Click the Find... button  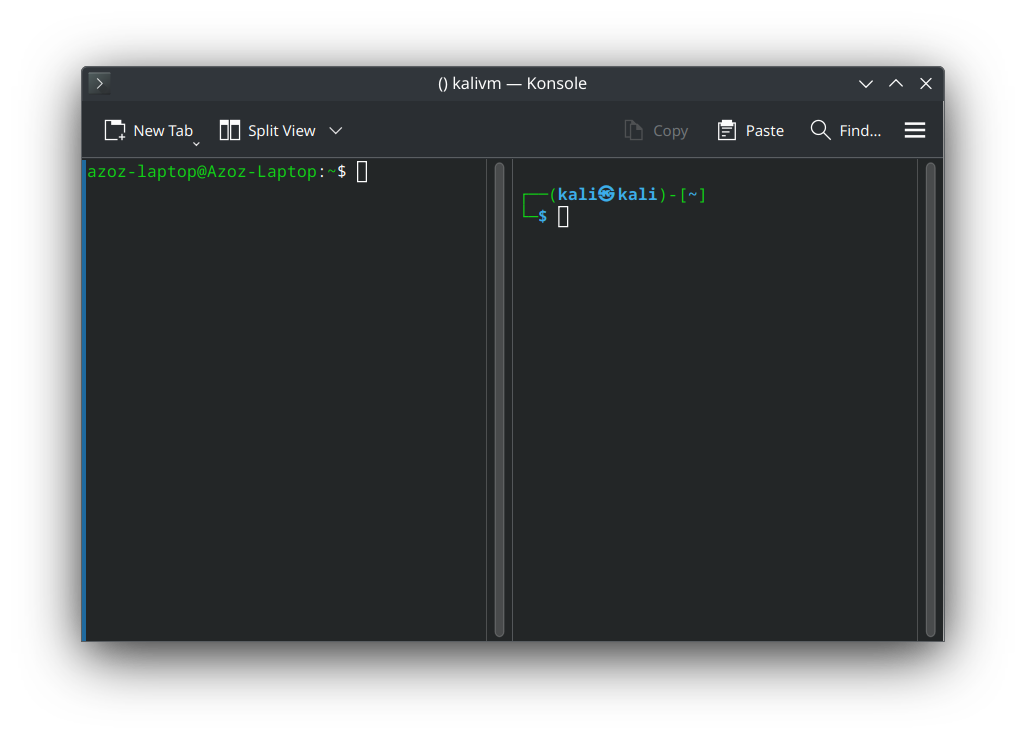(x=861, y=130)
